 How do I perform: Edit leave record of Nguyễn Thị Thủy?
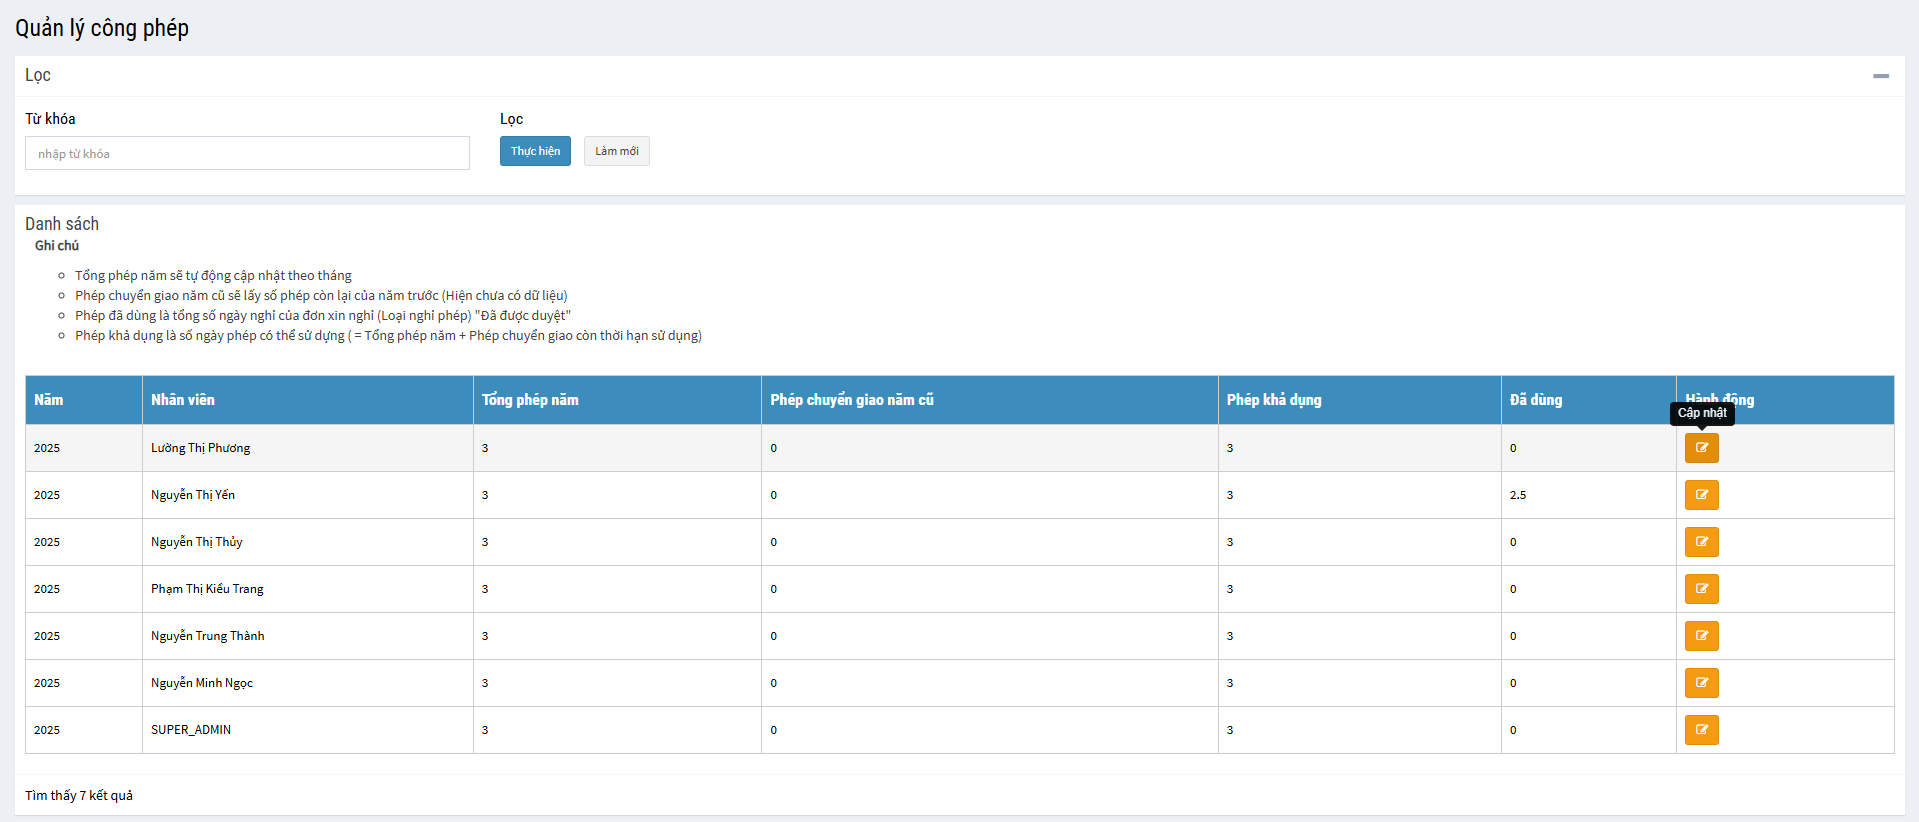coord(1701,542)
